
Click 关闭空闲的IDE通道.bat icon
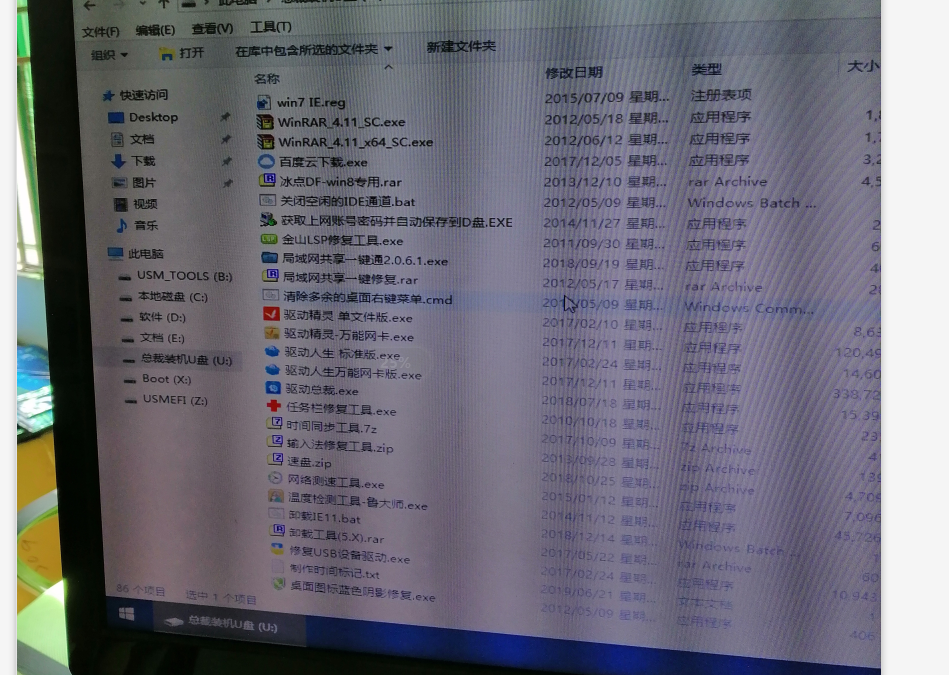pos(268,200)
